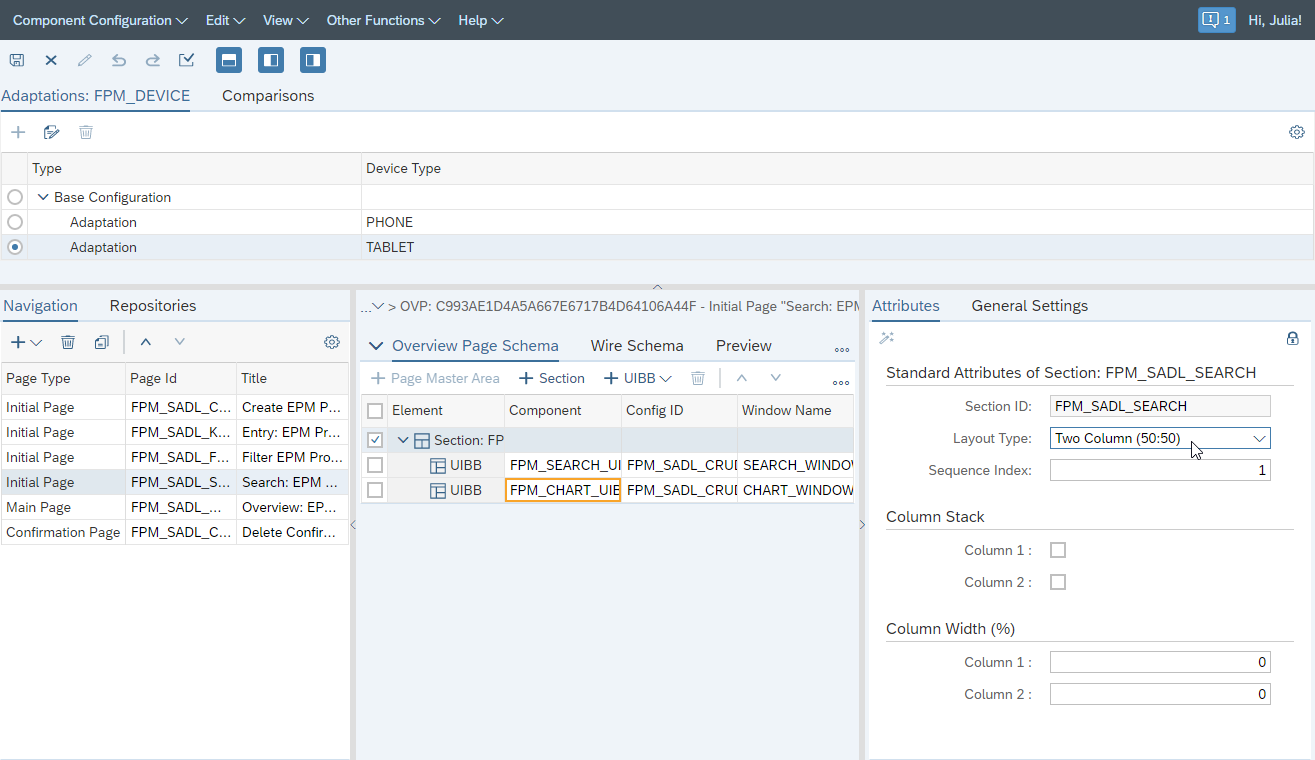The width and height of the screenshot is (1315, 760).
Task: Click the Redo arrow icon
Action: pos(152,60)
